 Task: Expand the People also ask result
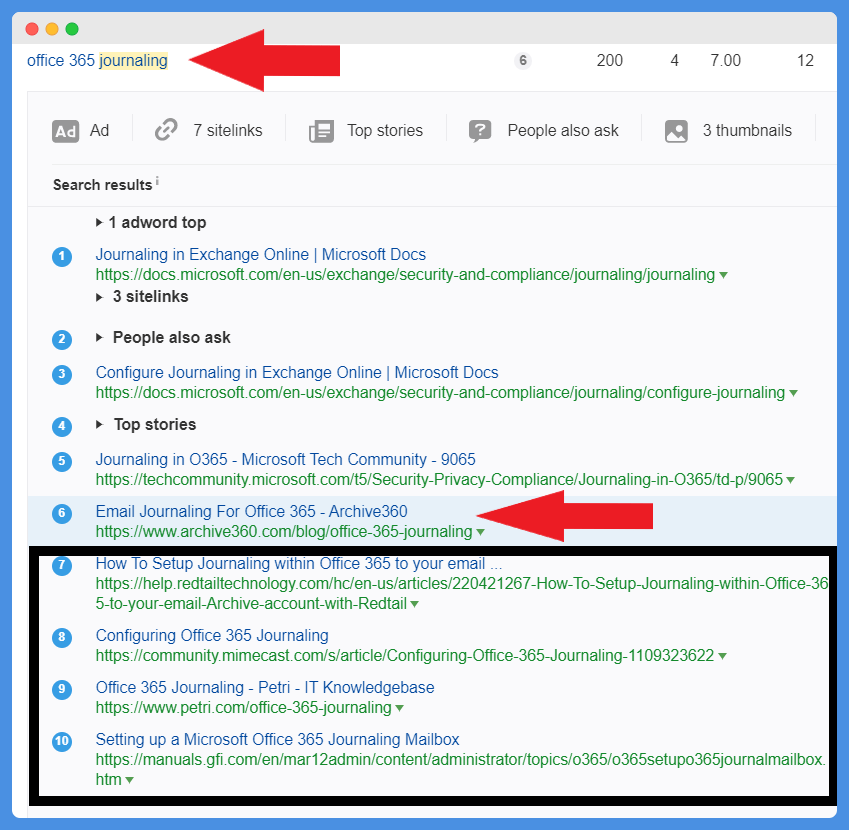click(x=164, y=337)
